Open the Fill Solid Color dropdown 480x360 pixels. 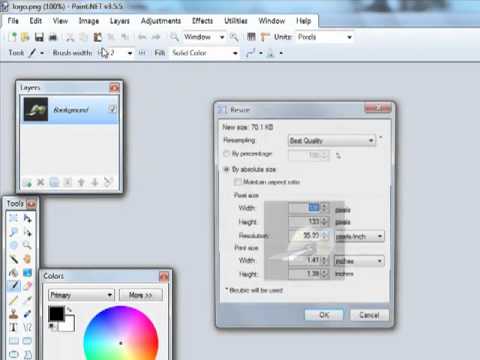pyautogui.click(x=205, y=53)
